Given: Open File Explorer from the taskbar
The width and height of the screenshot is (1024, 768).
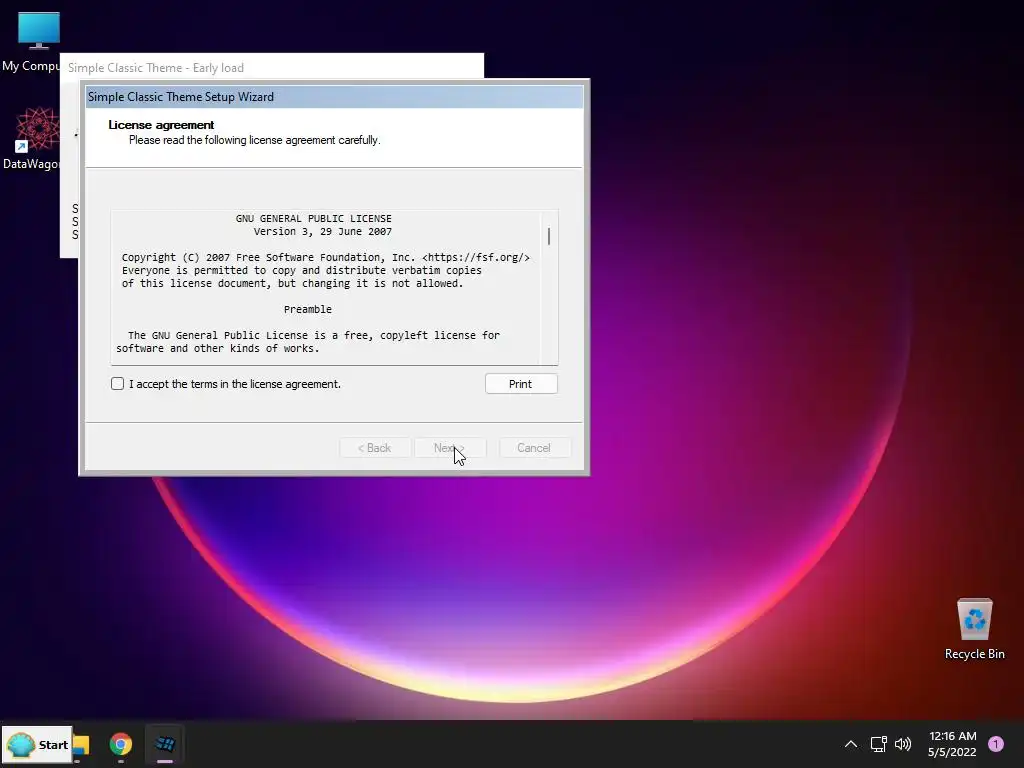Looking at the screenshot, I should tap(81, 744).
